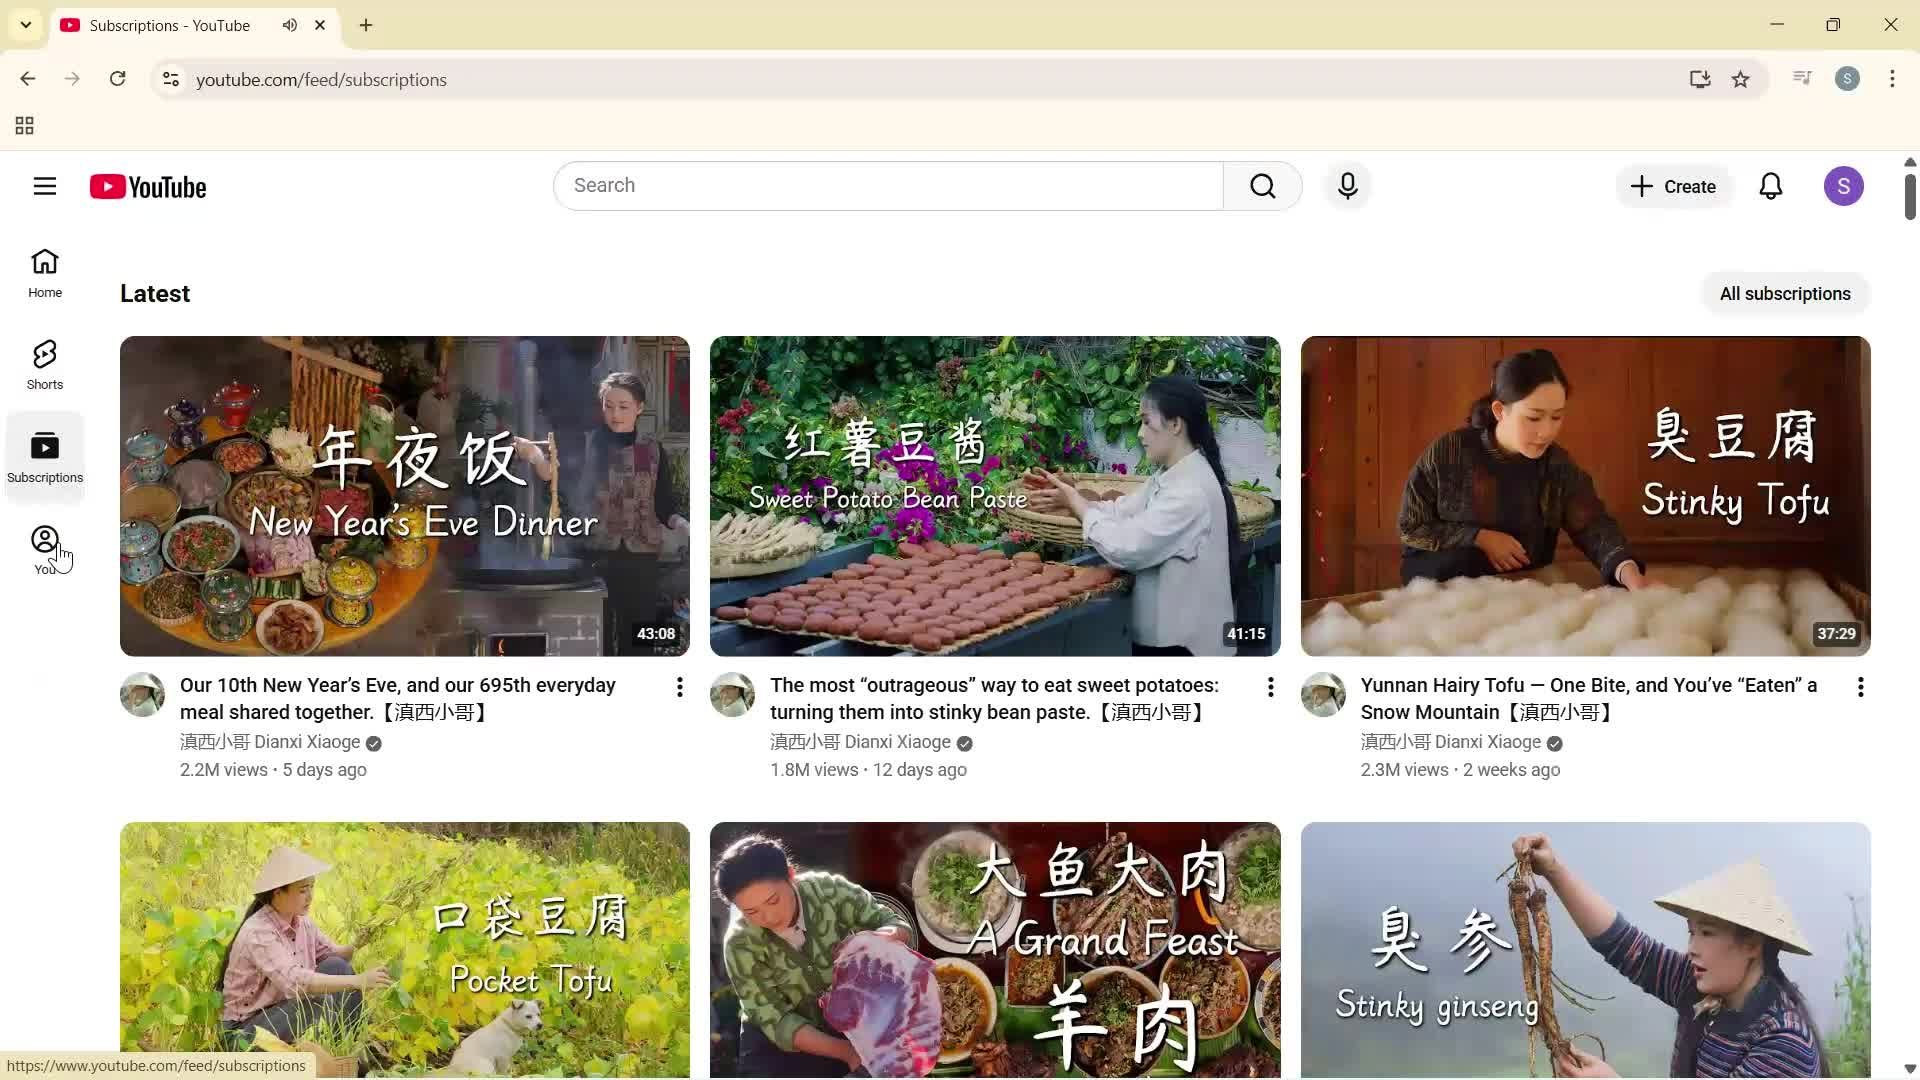This screenshot has width=1920, height=1080.
Task: Run a search with the magnifying glass icon
Action: tap(1262, 185)
